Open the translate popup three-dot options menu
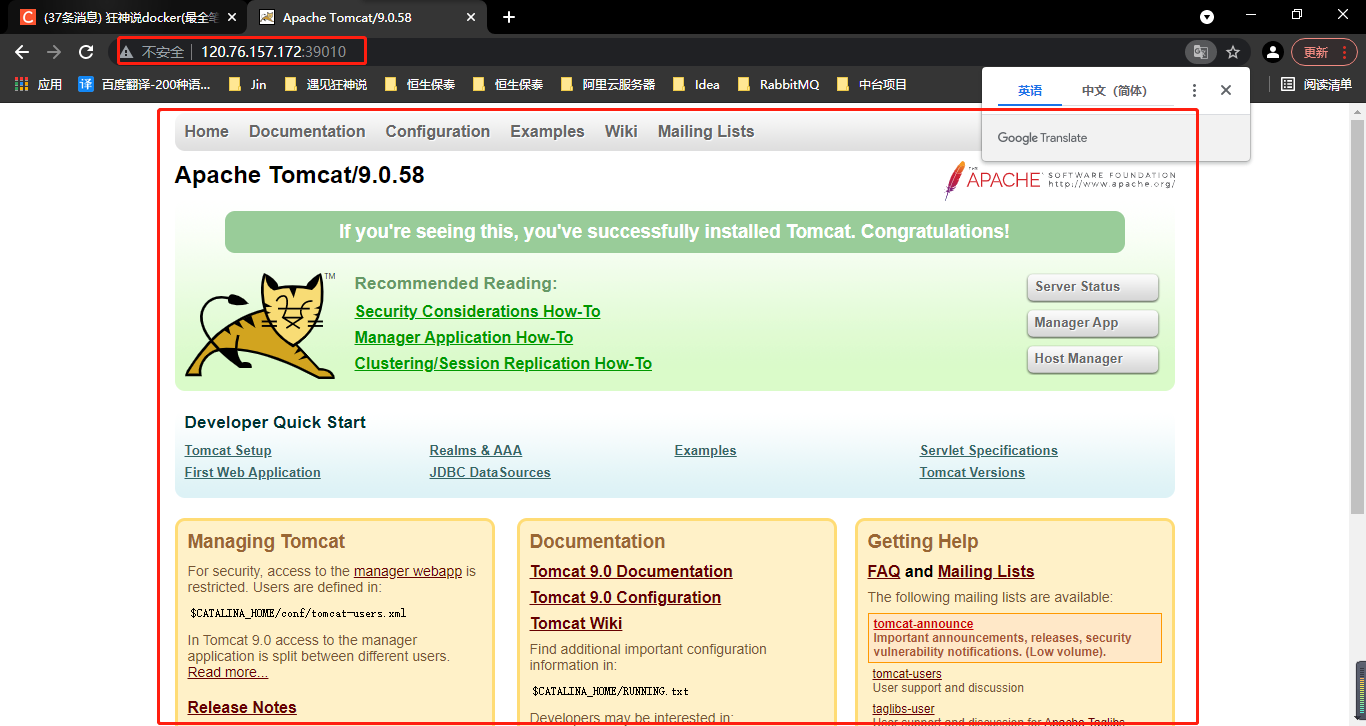This screenshot has height=726, width=1366. point(1194,90)
